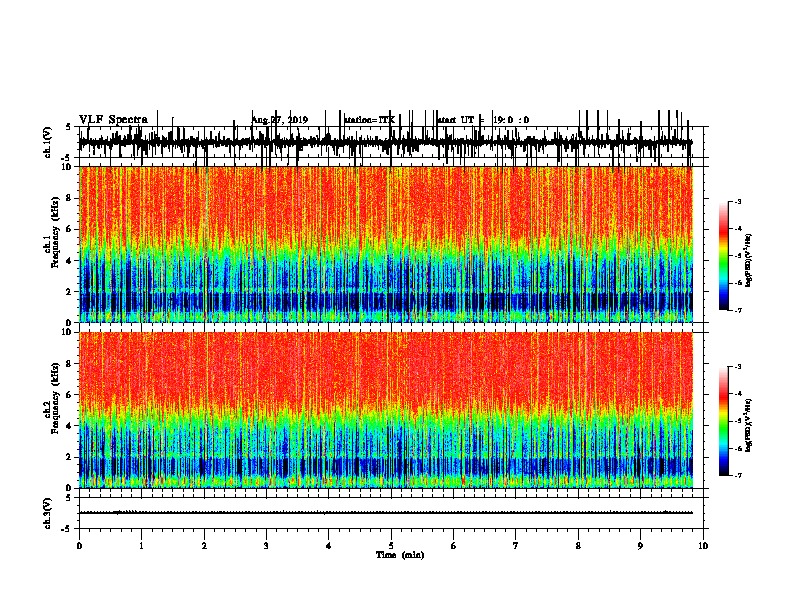
Task: Click the "2" kHz tick on ch.2 frequency axis
Action: coord(69,457)
